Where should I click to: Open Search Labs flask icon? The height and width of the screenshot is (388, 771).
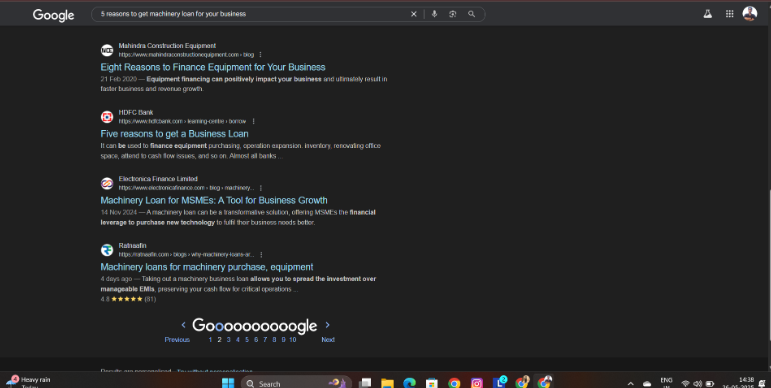tap(708, 14)
